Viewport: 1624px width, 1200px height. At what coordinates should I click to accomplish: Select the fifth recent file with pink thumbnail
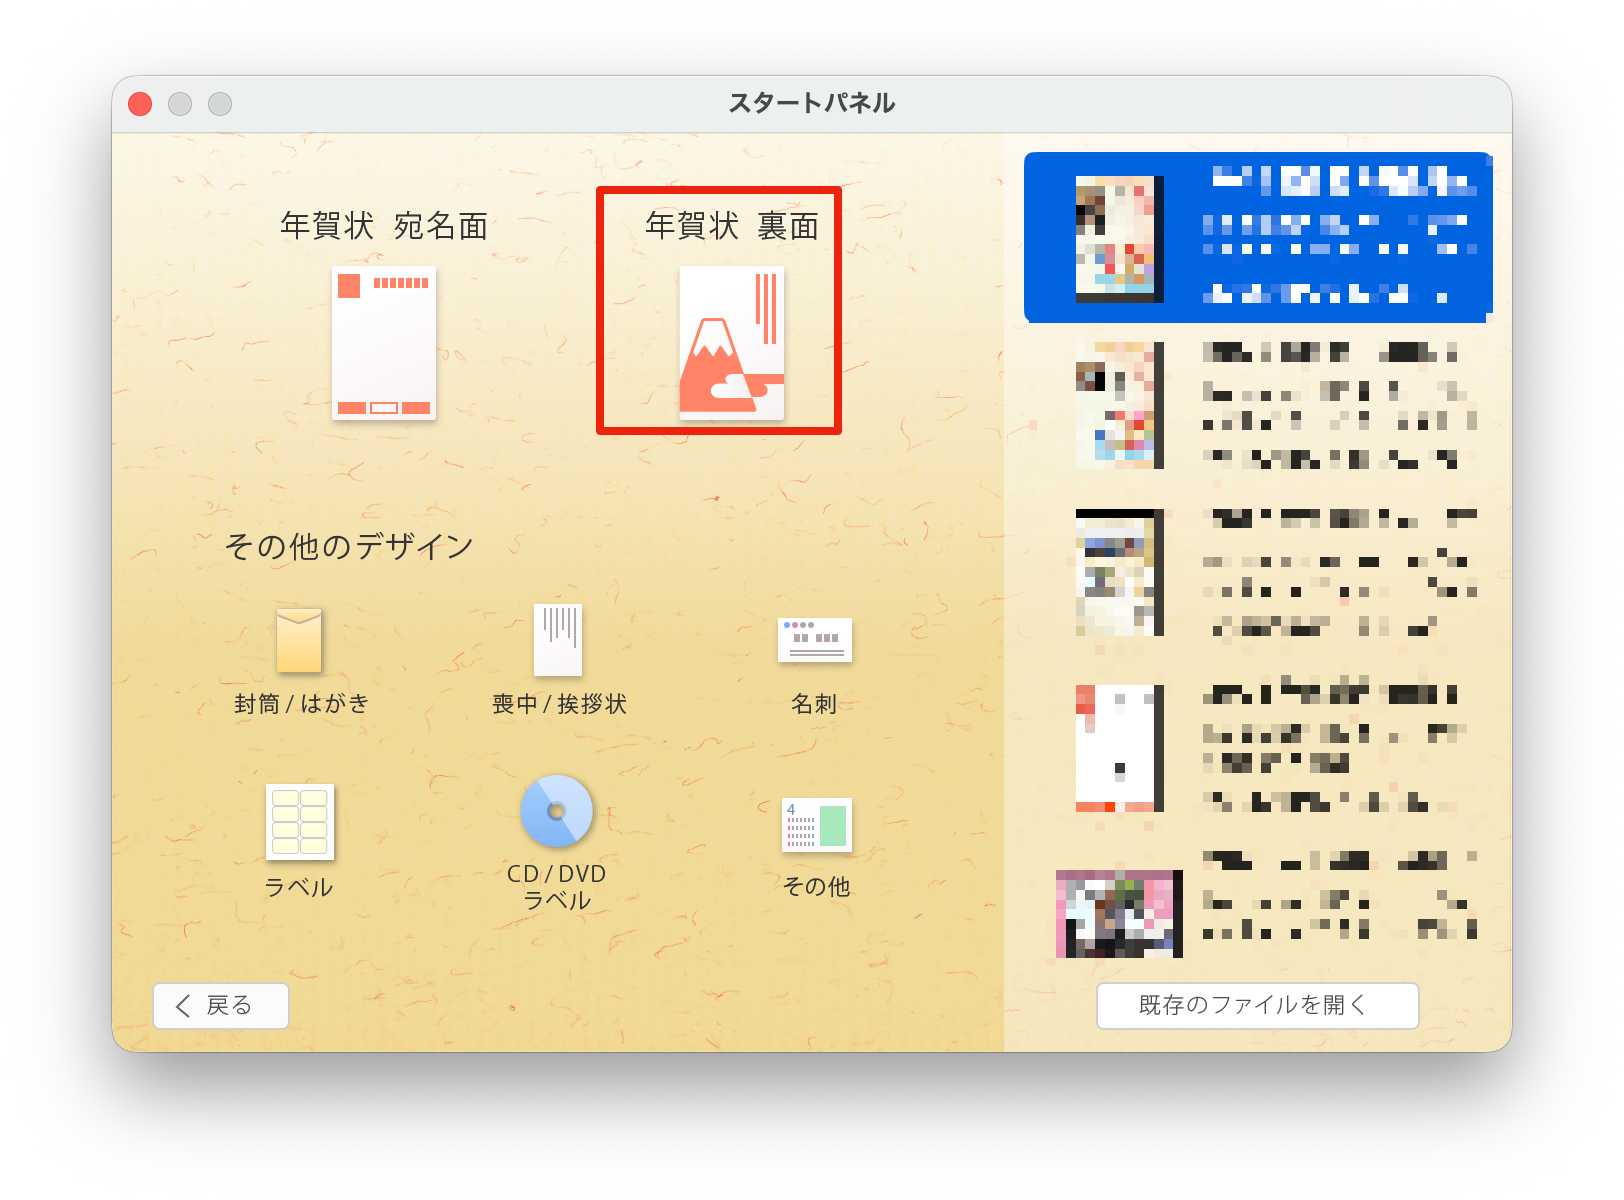(1119, 913)
